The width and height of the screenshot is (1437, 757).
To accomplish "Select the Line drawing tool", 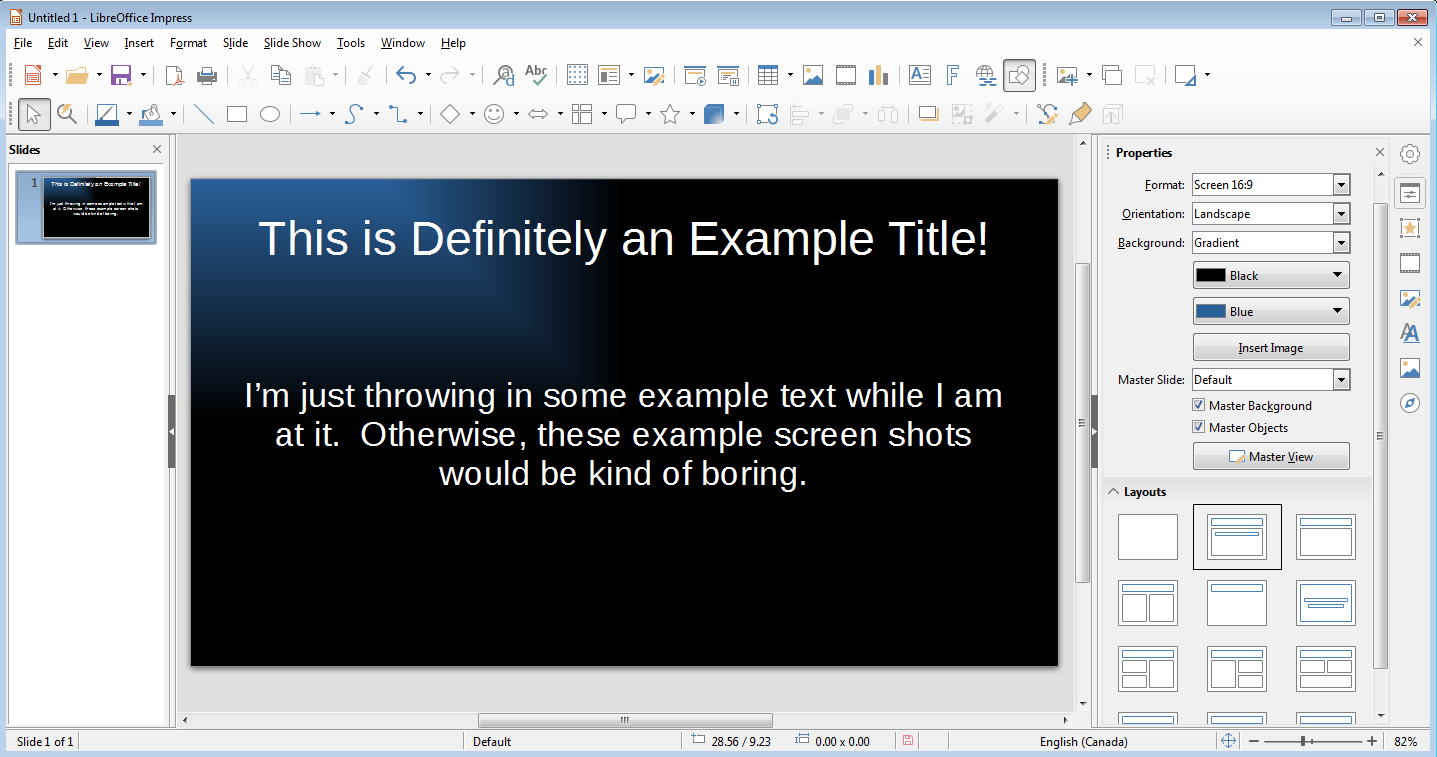I will 204,114.
